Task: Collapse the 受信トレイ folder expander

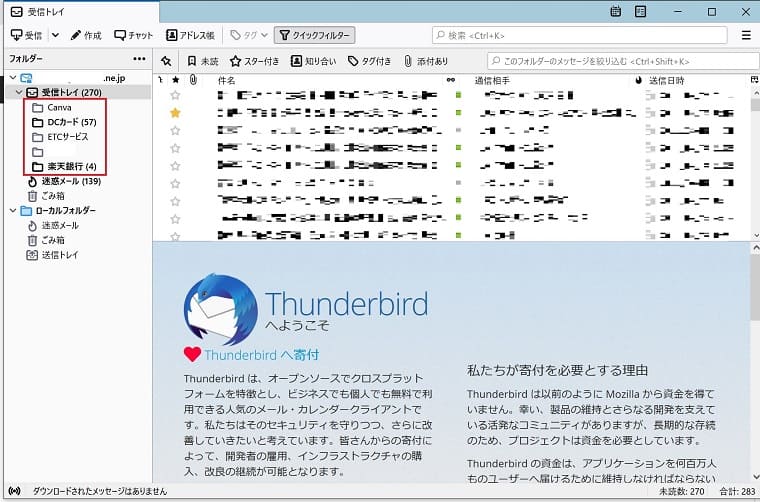Action: [x=19, y=92]
